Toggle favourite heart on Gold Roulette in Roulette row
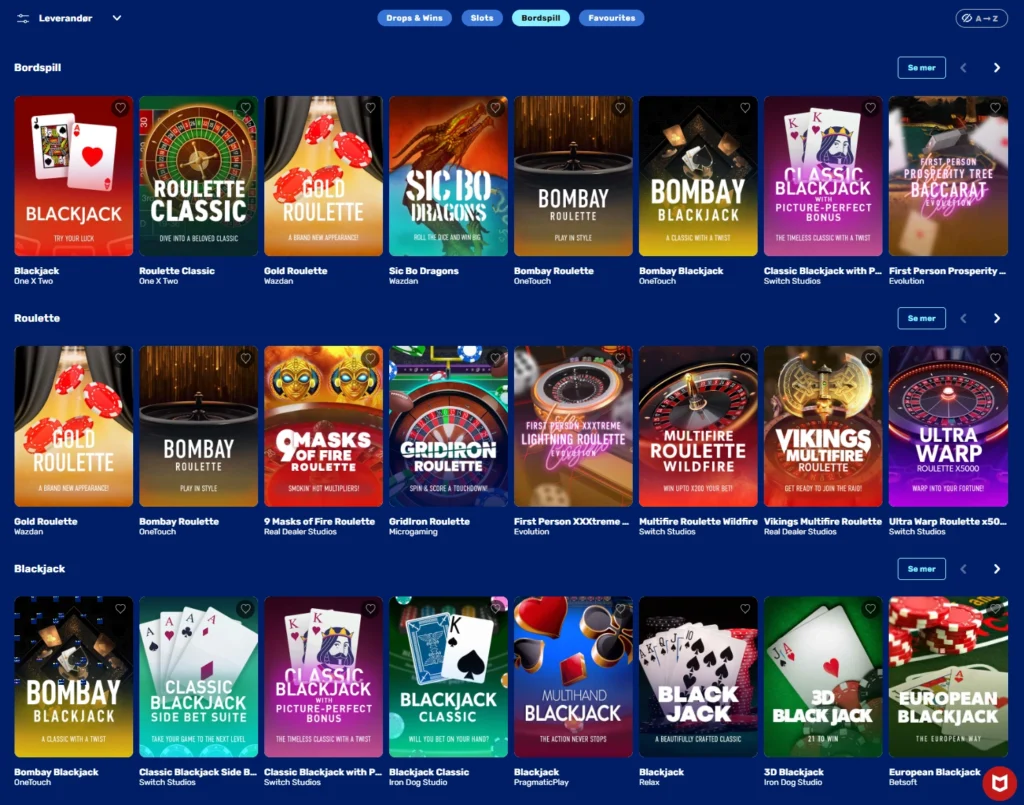The height and width of the screenshot is (805, 1024). coord(120,358)
